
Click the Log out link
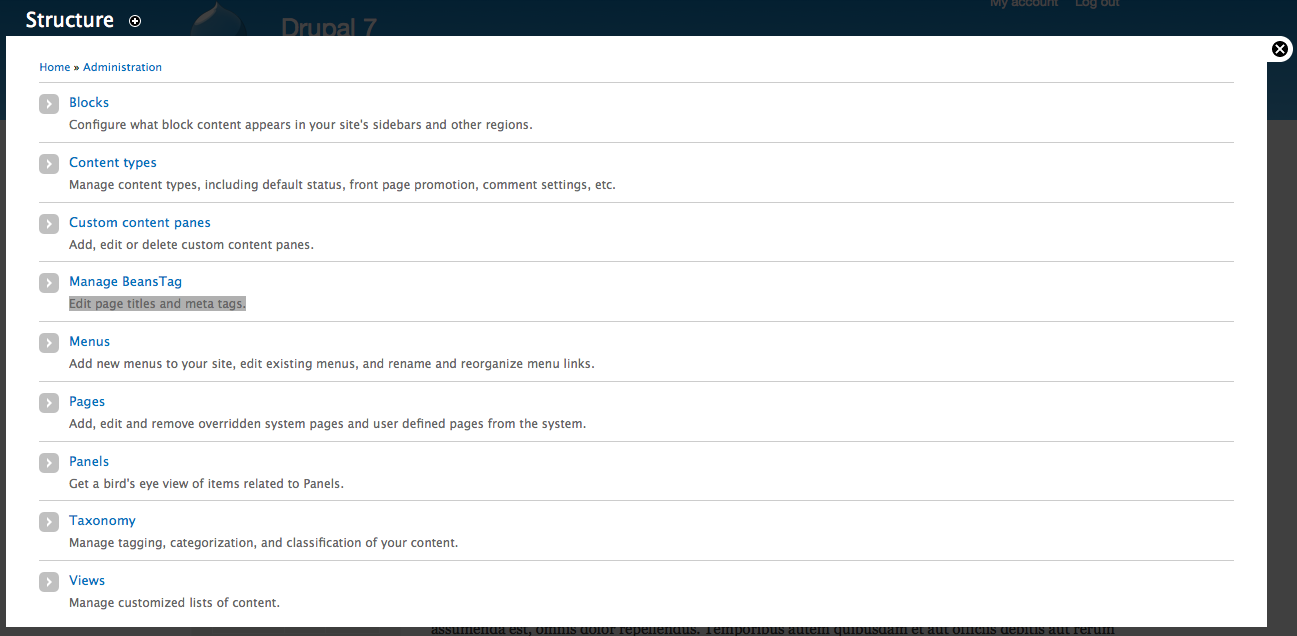[1096, 4]
